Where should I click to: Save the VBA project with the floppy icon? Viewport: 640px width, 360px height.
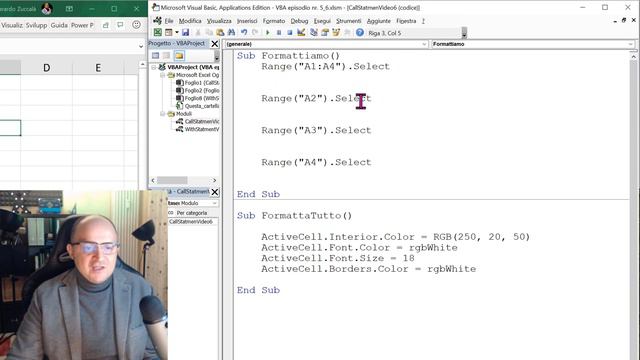click(186, 33)
